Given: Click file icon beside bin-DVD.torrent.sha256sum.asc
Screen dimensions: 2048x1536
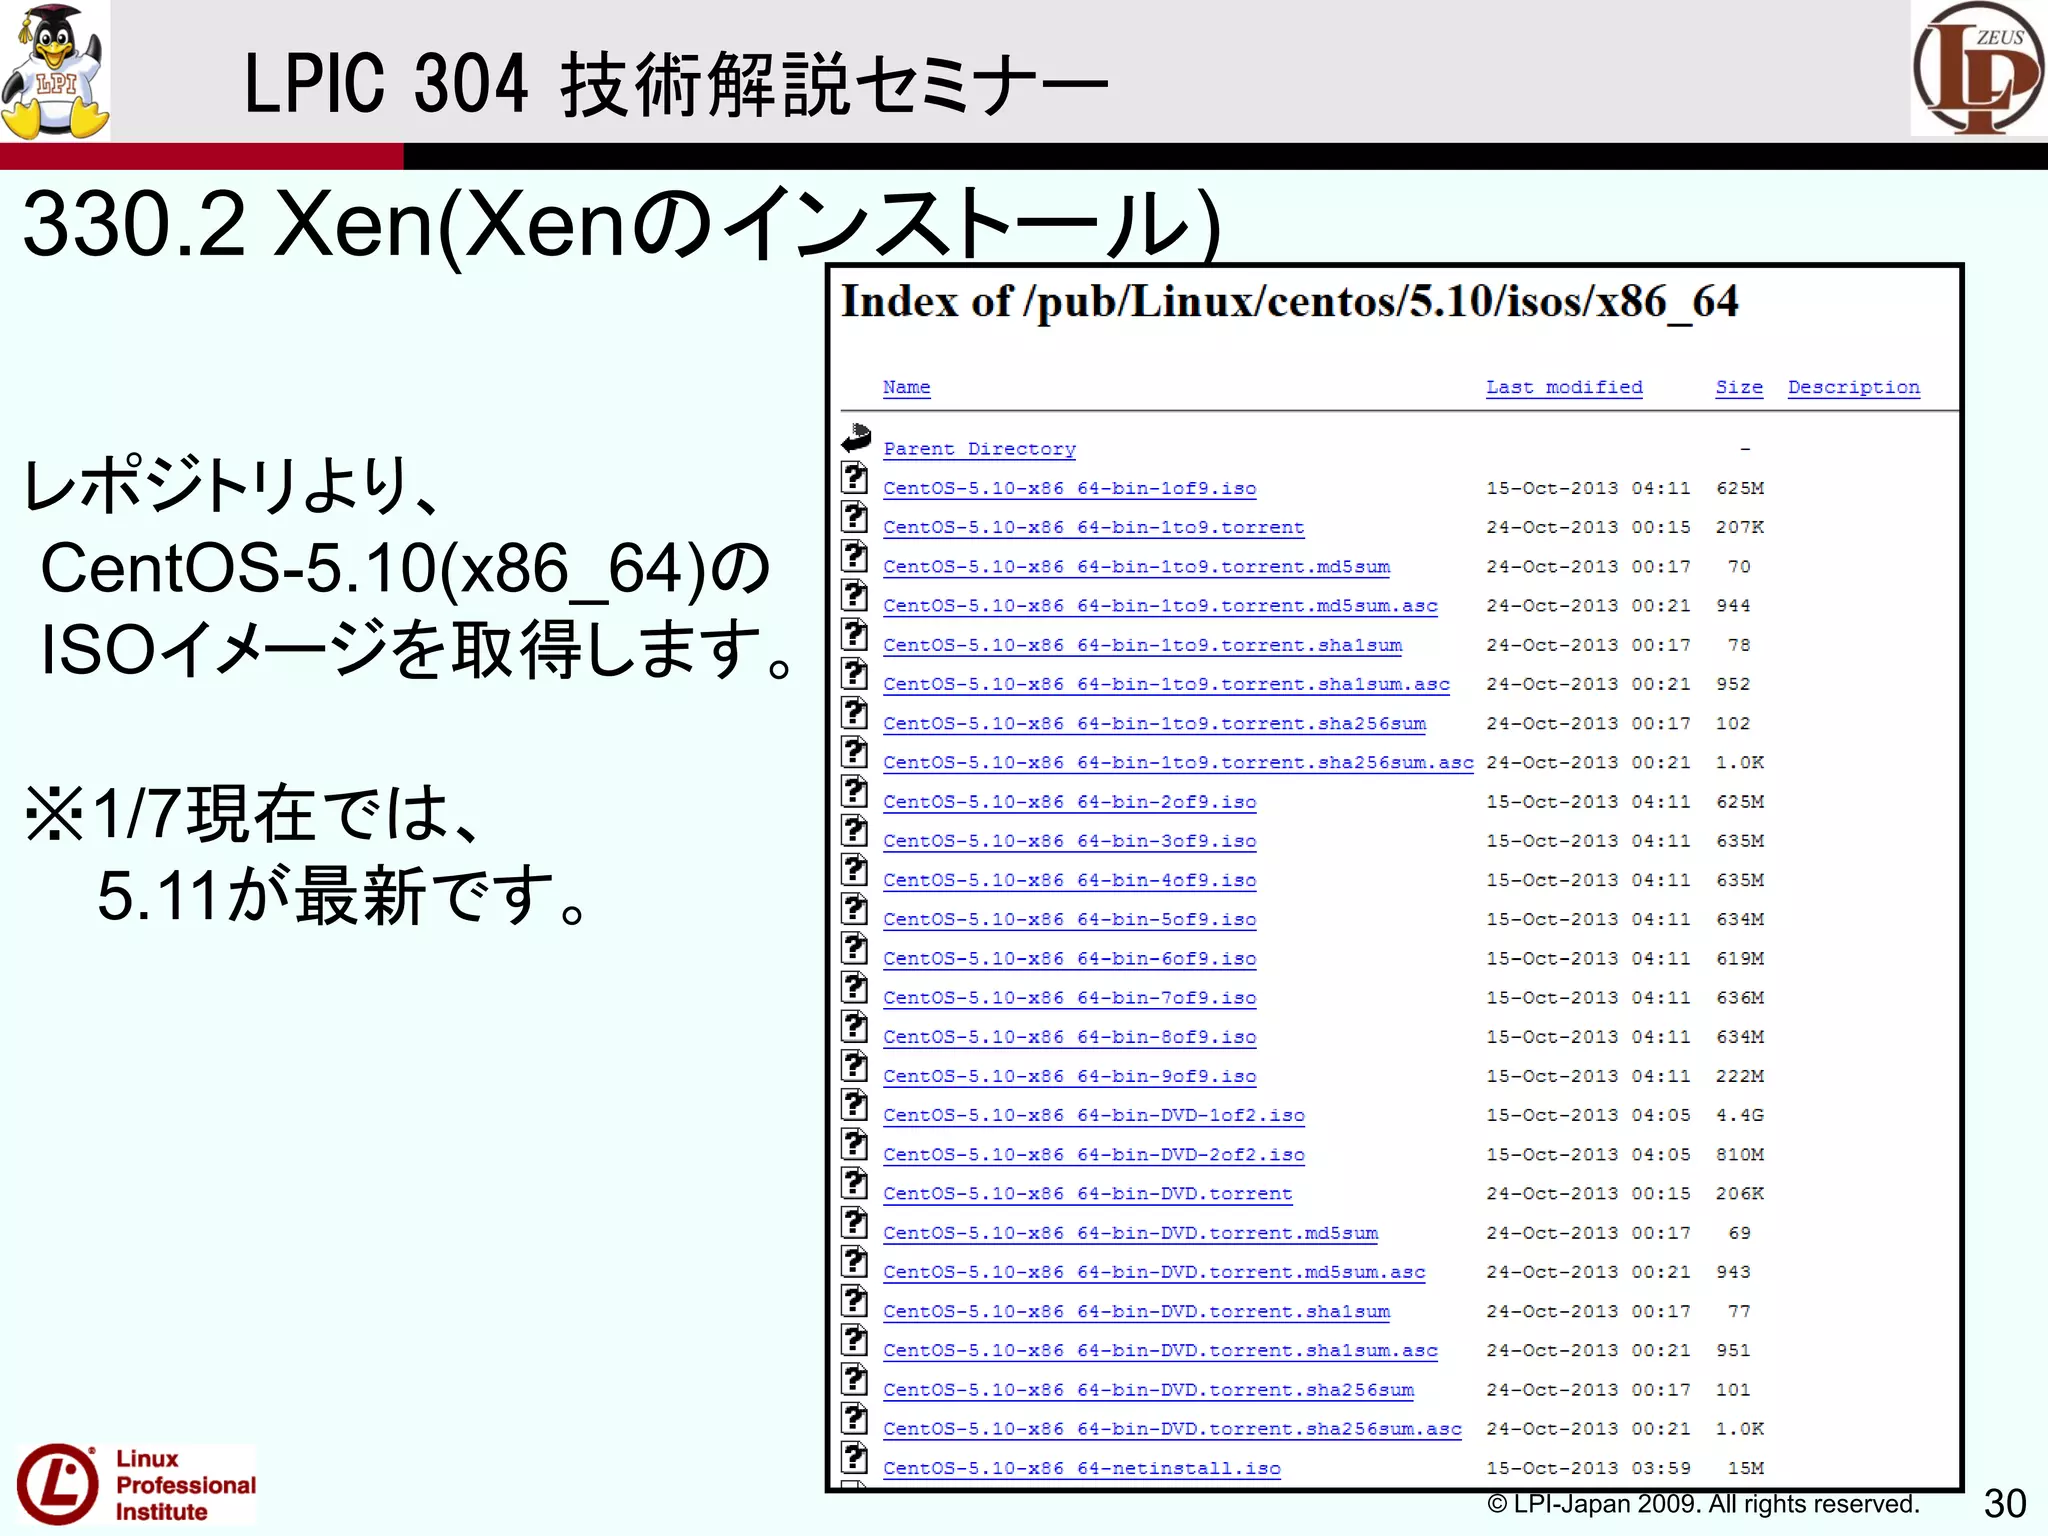Looking at the screenshot, I should coord(854,1419).
